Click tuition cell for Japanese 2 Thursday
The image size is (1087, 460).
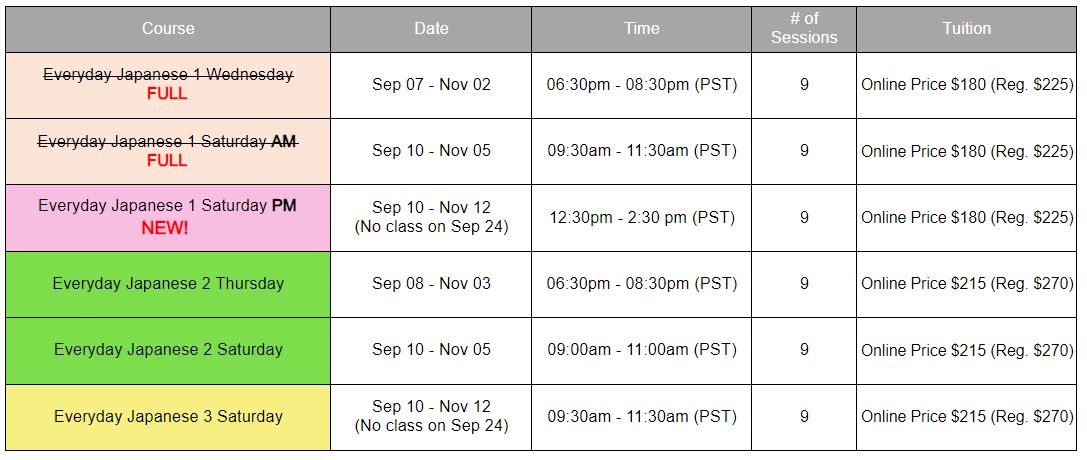click(x=966, y=284)
